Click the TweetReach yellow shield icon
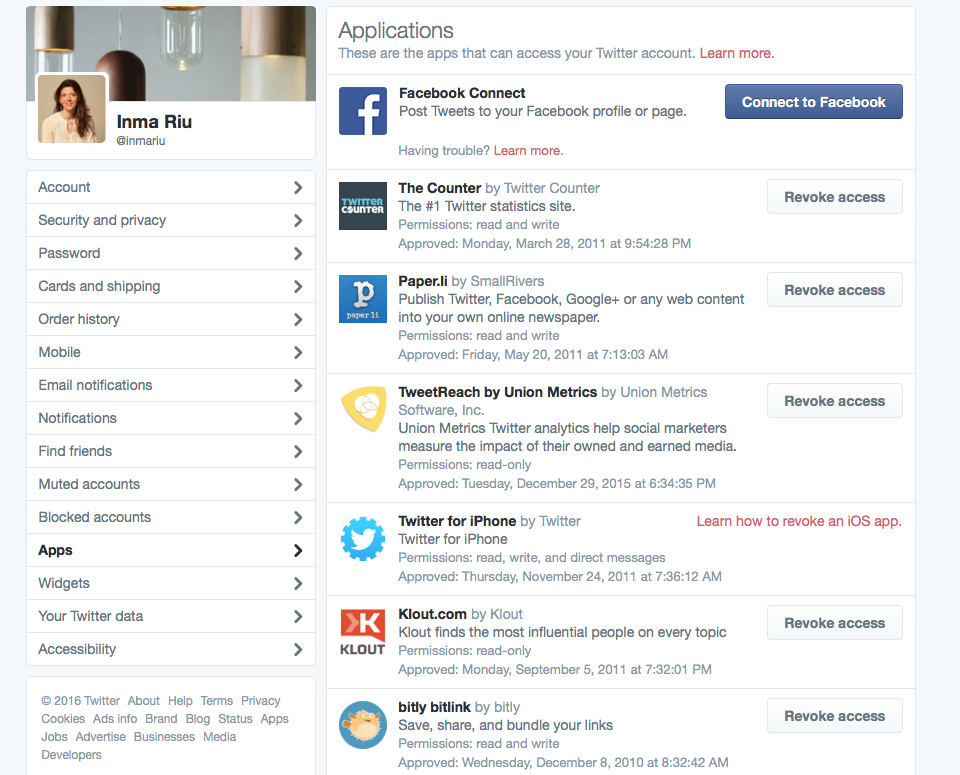The image size is (960, 775). [363, 408]
